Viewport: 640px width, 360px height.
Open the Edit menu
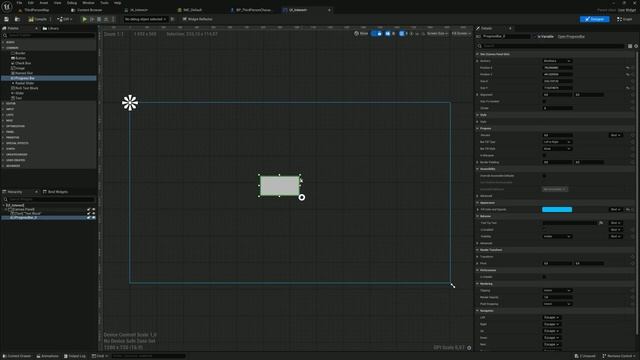click(31, 3)
